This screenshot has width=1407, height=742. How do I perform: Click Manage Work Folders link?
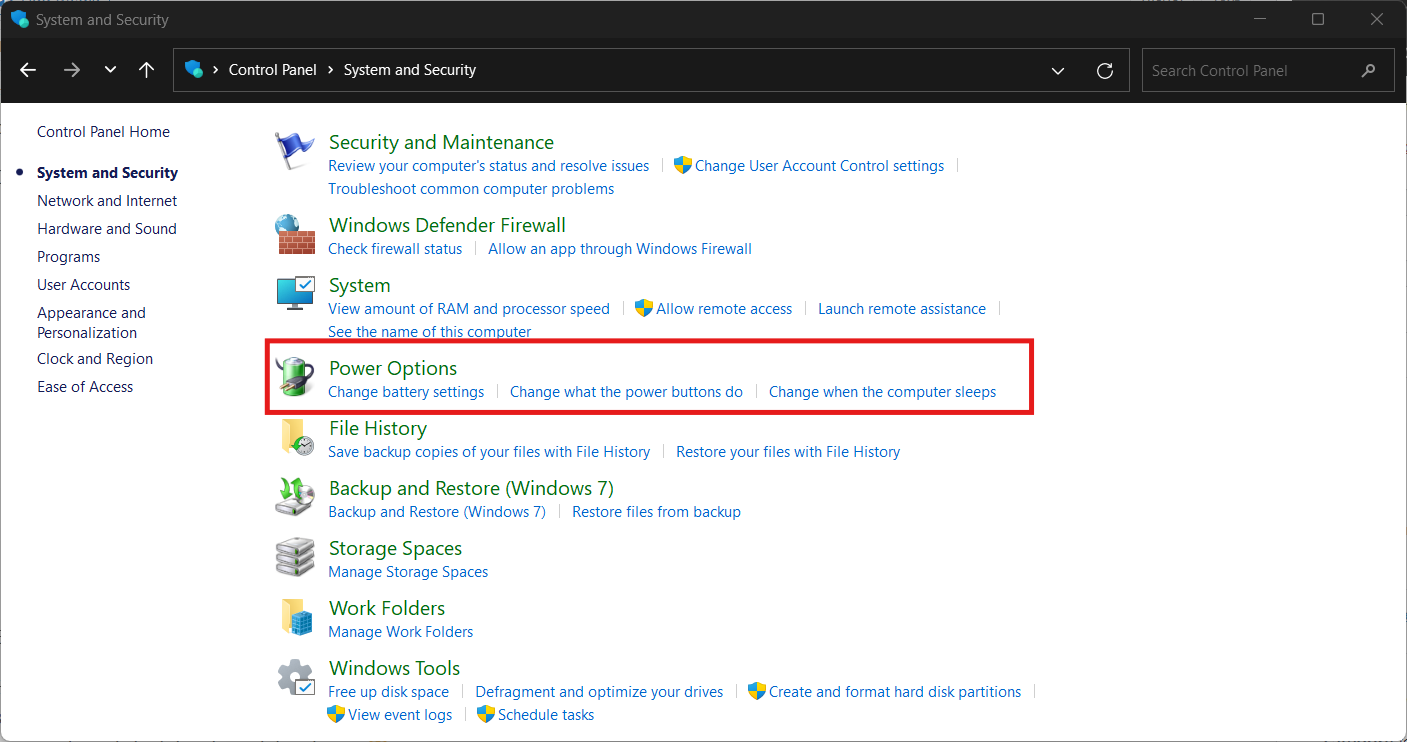click(x=401, y=632)
